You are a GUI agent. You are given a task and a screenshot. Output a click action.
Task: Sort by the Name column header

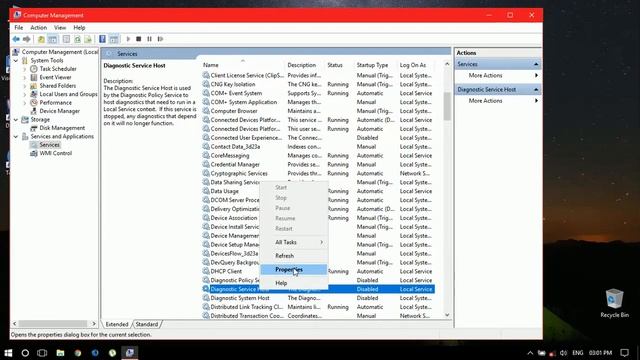[242, 65]
